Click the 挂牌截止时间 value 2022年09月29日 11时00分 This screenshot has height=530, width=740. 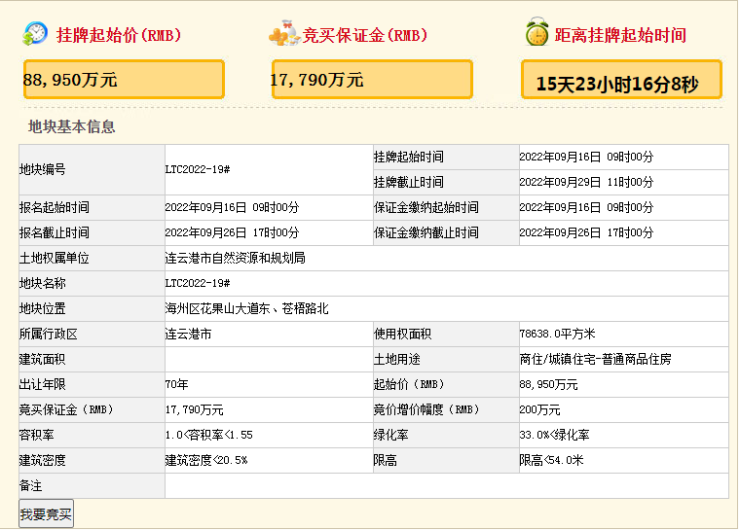pos(586,182)
